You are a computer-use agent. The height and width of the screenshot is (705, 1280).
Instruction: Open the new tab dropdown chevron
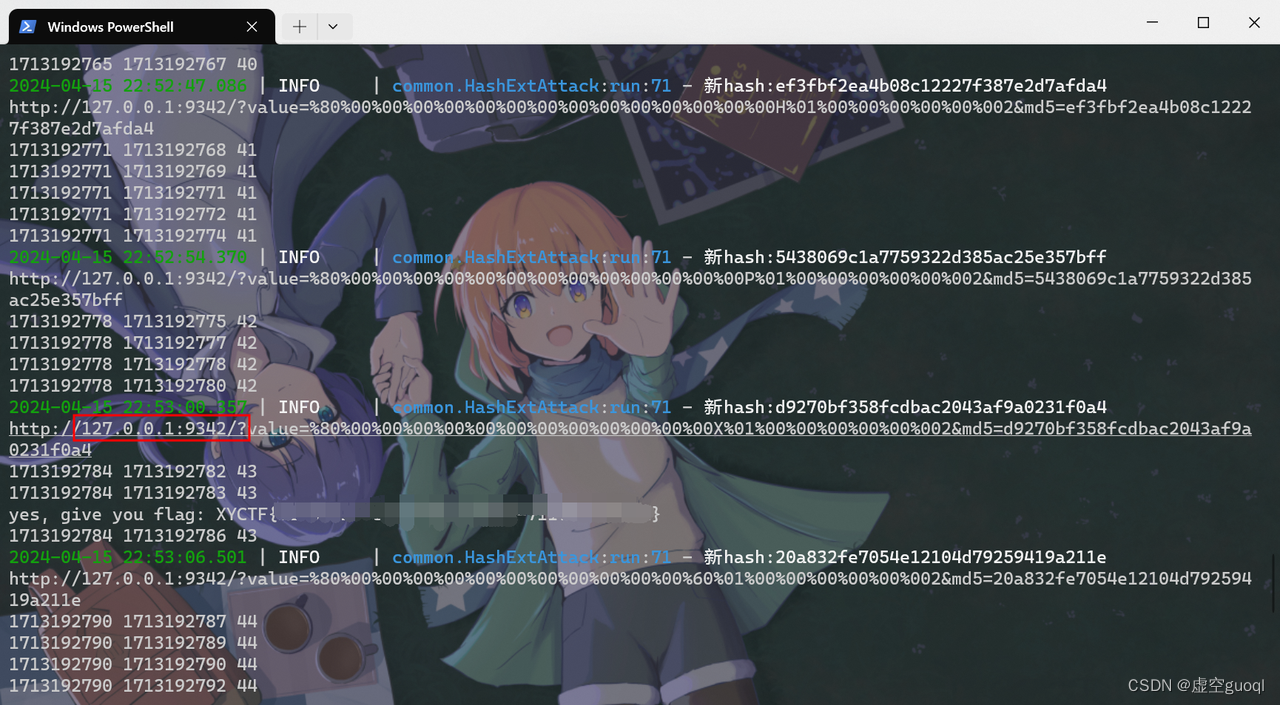pos(332,26)
